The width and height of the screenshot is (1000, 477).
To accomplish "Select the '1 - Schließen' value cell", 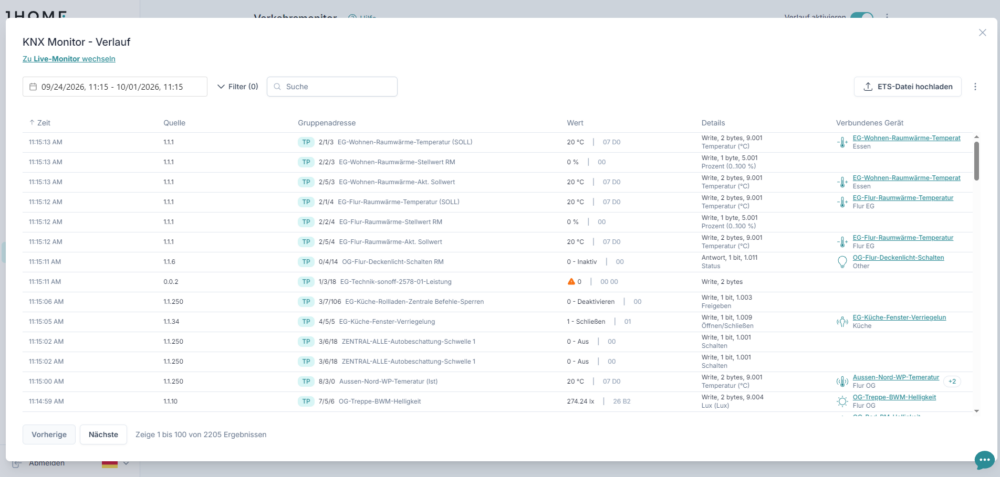I will click(x=585, y=321).
